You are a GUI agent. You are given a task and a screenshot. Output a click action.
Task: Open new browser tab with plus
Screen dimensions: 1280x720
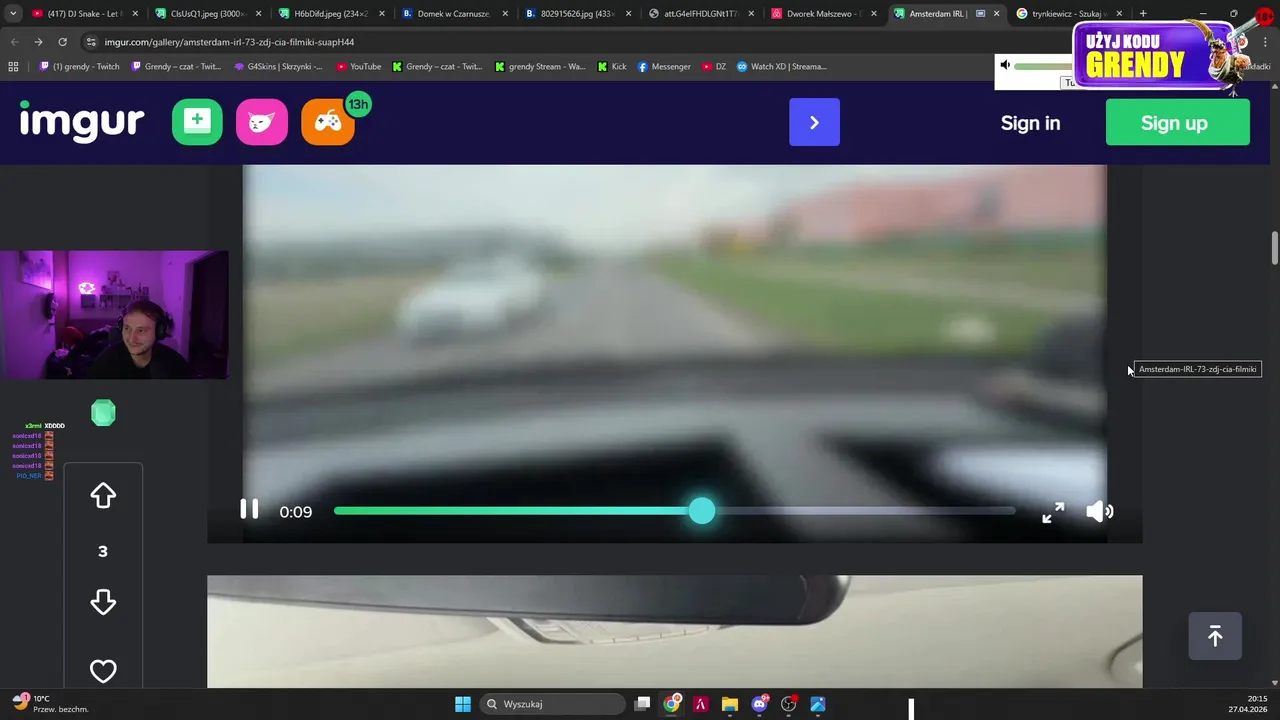(x=1143, y=14)
